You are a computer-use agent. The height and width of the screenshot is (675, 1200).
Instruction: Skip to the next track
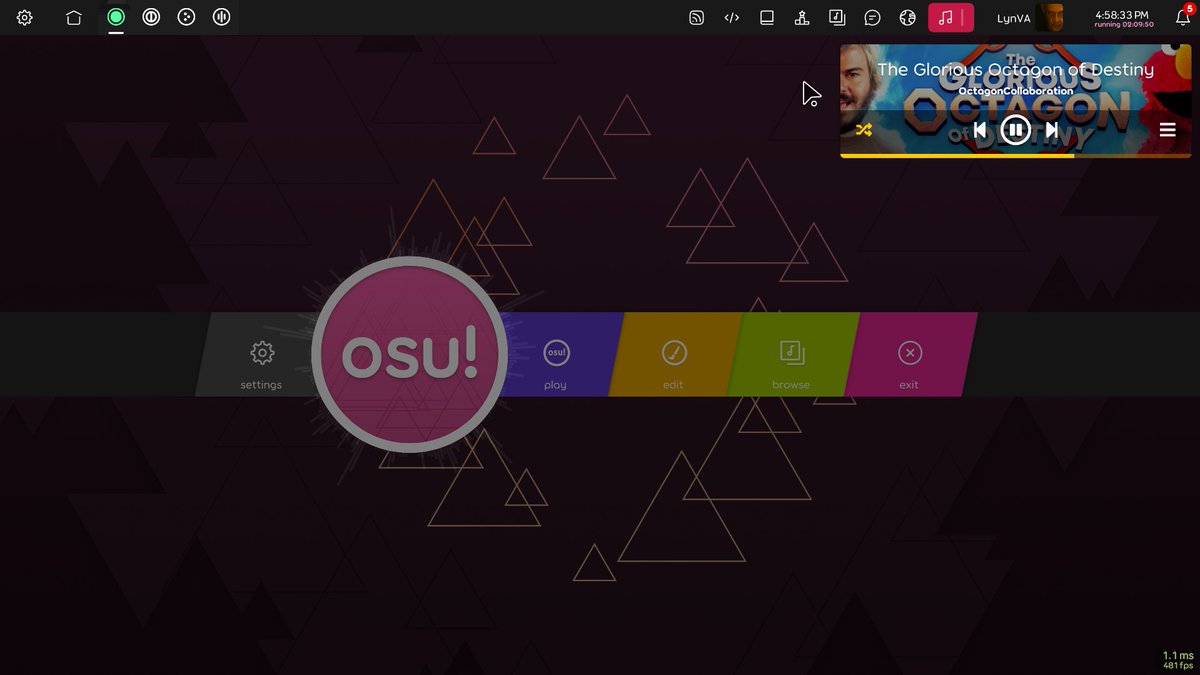click(1051, 130)
